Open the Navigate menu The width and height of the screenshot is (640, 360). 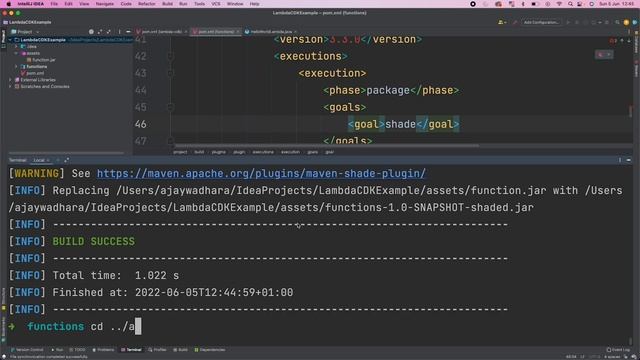point(104,4)
